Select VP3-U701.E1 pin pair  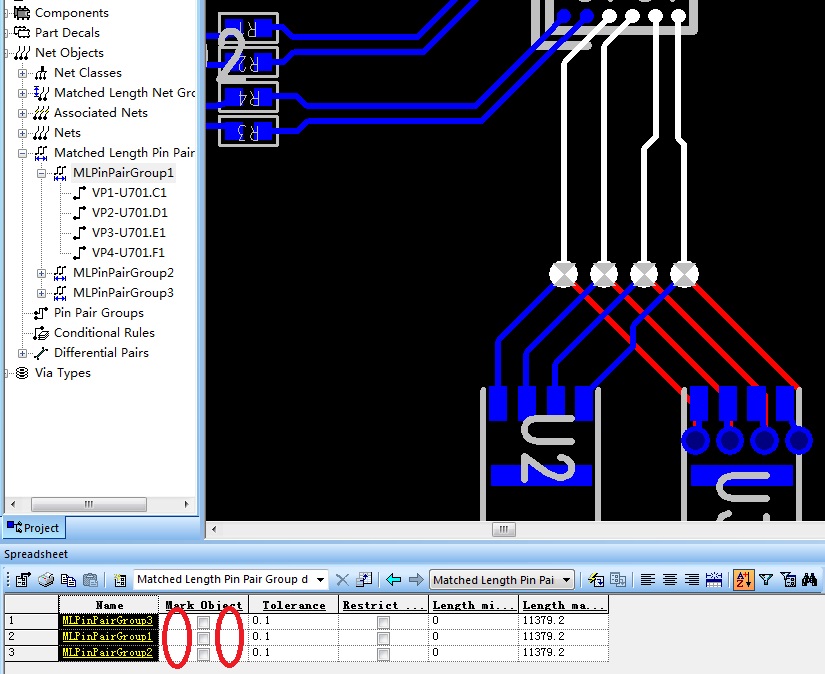pyautogui.click(x=128, y=233)
